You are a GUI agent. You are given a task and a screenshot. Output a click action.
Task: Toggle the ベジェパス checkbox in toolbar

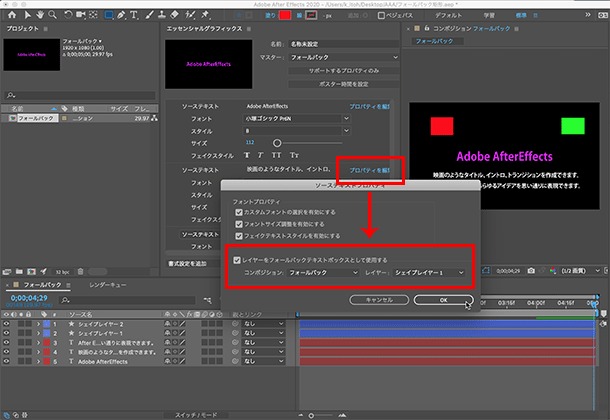pyautogui.click(x=382, y=16)
